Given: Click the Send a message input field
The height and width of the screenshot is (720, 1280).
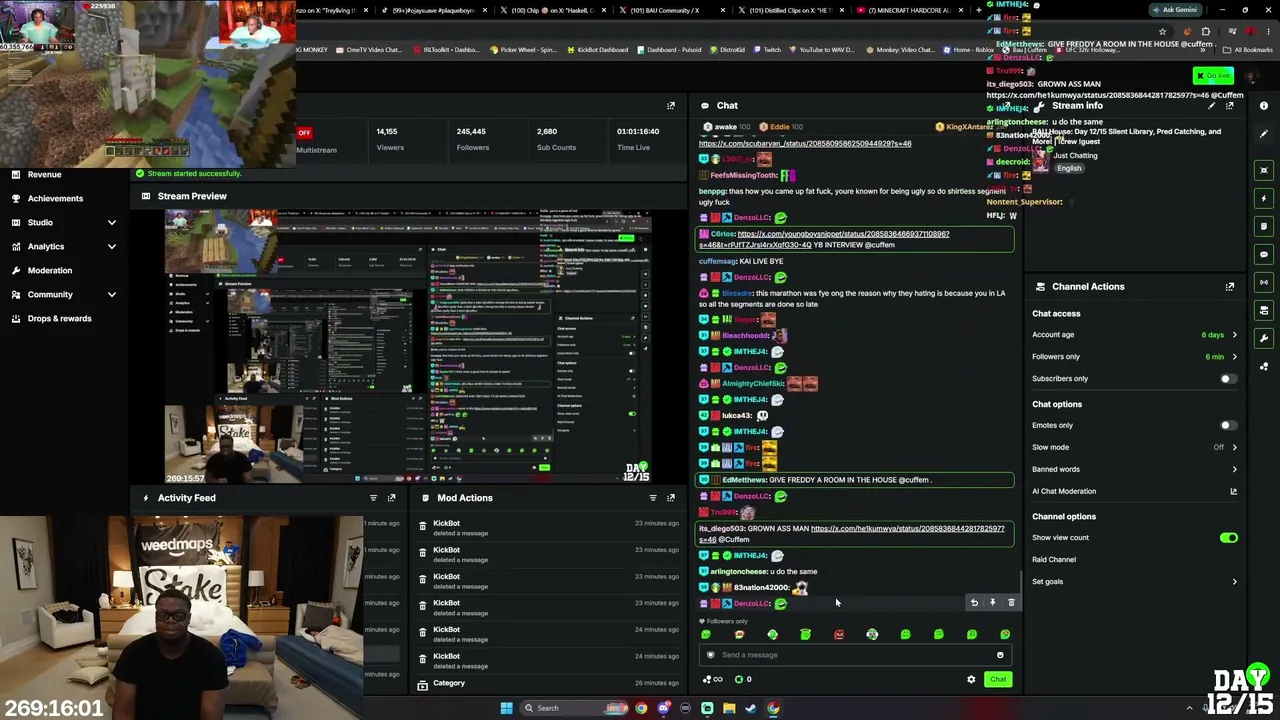Looking at the screenshot, I should click(x=857, y=655).
